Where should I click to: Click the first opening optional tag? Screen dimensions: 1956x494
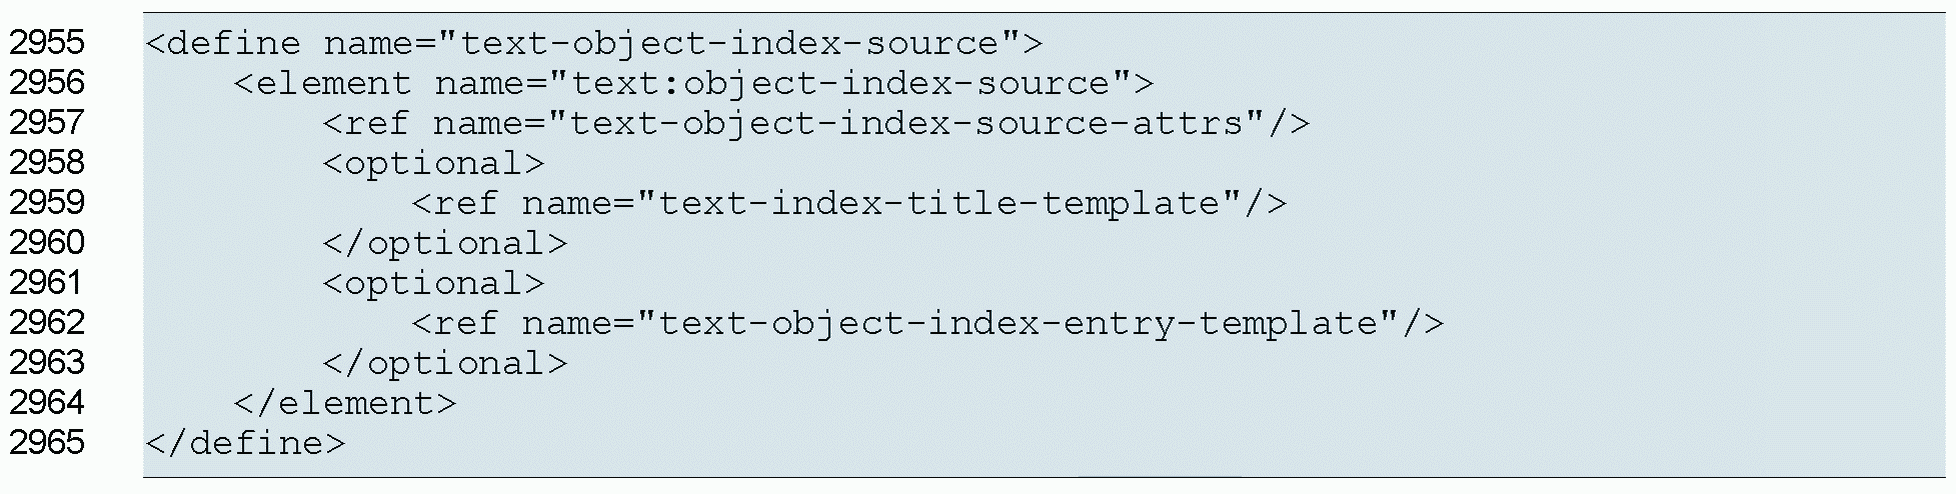coord(433,163)
